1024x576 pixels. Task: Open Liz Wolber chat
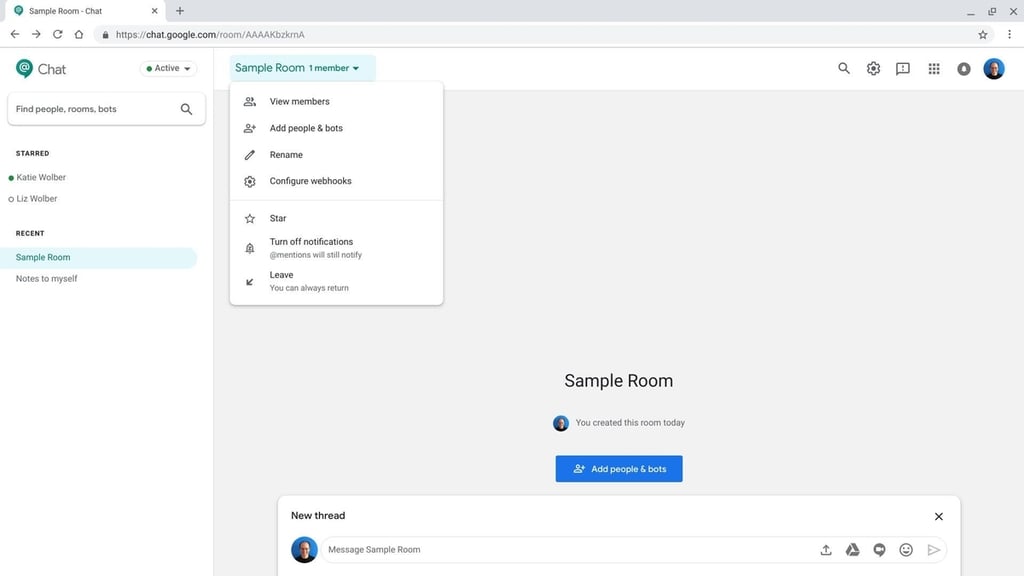tap(37, 199)
